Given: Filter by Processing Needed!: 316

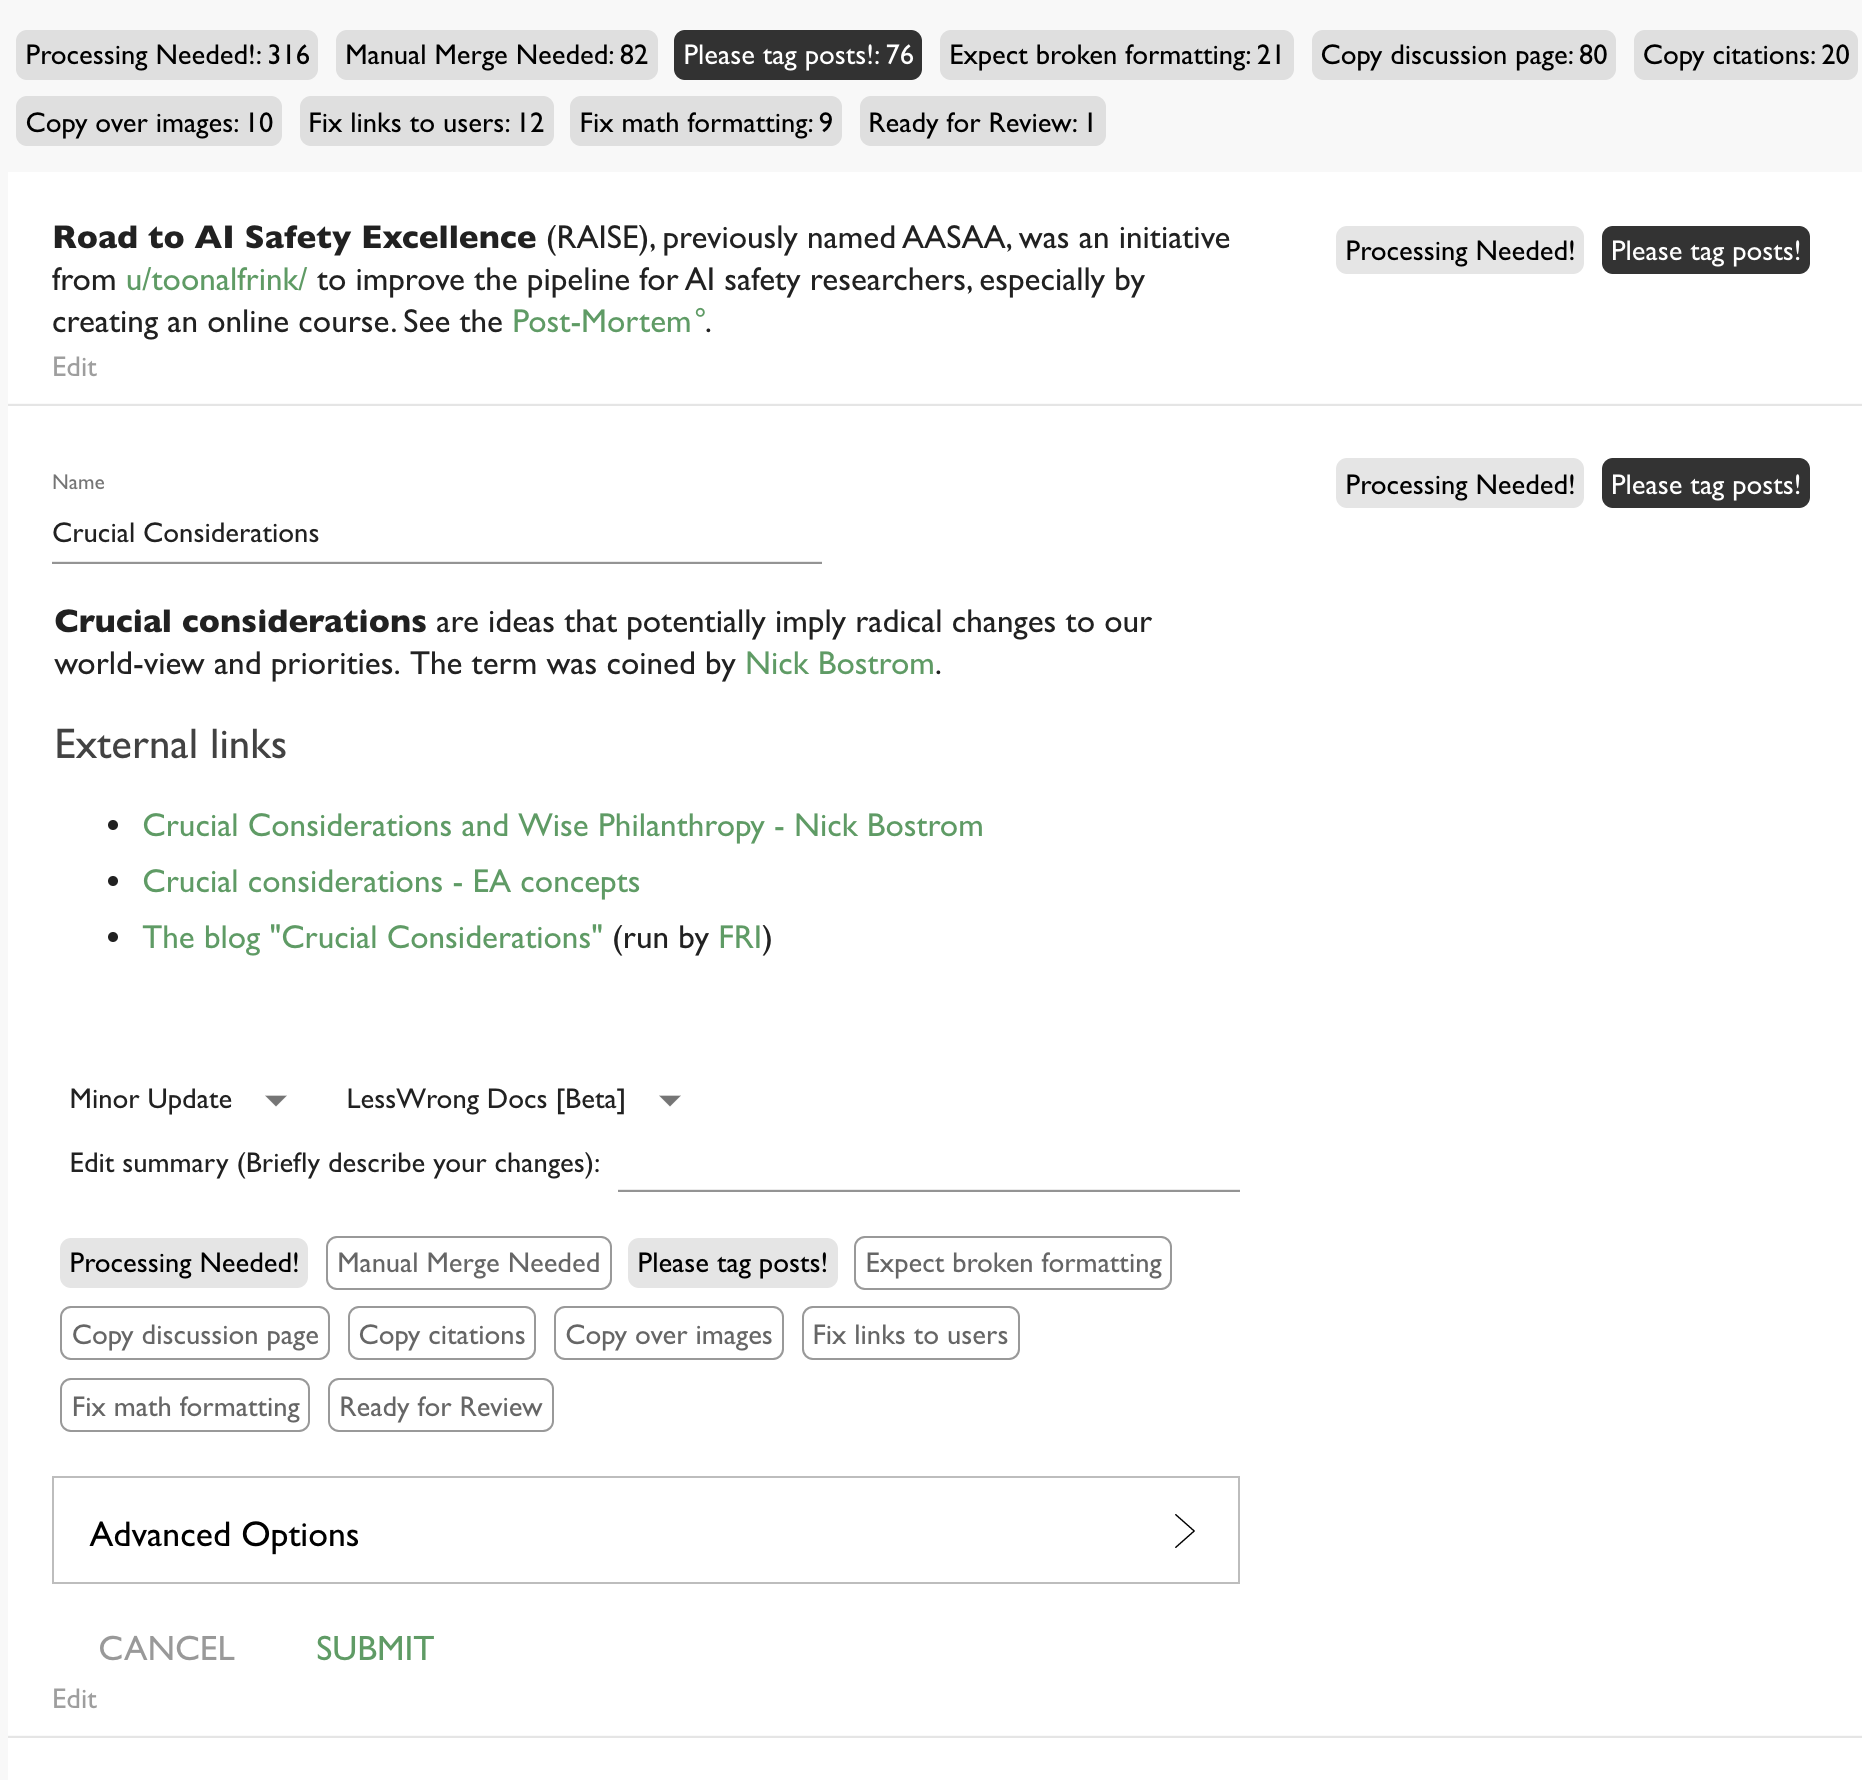Looking at the screenshot, I should [167, 55].
